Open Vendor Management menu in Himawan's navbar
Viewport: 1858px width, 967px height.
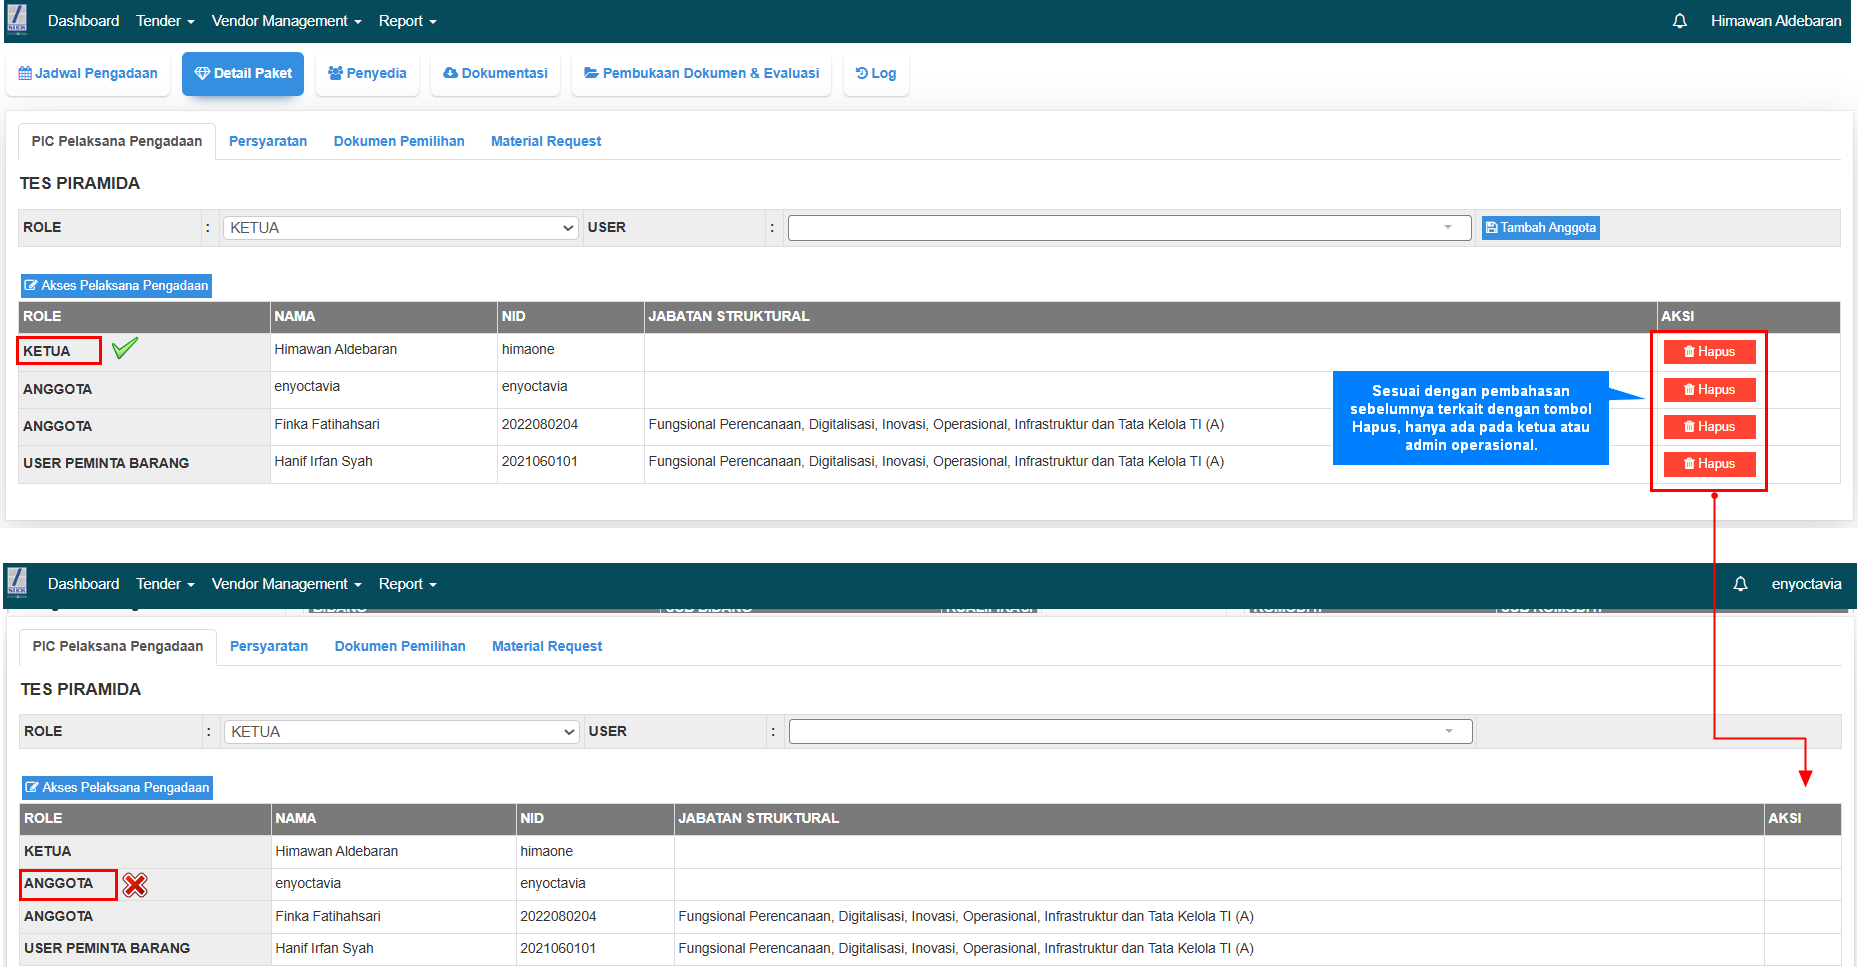[x=286, y=21]
